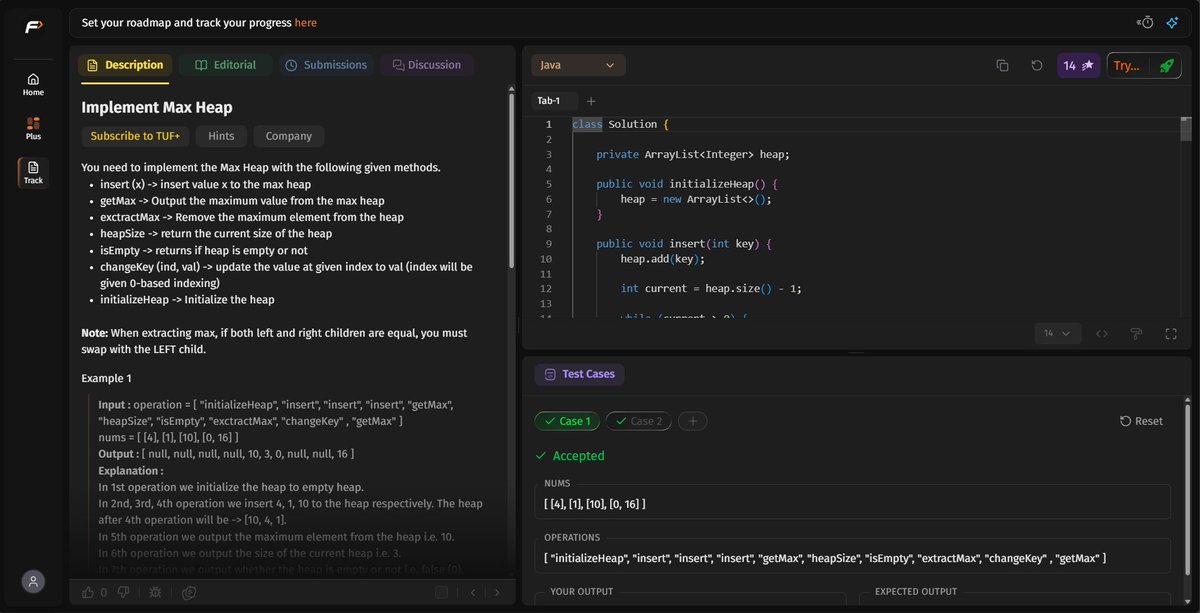Click the 'YOUR OUTPUT' label

582,591
